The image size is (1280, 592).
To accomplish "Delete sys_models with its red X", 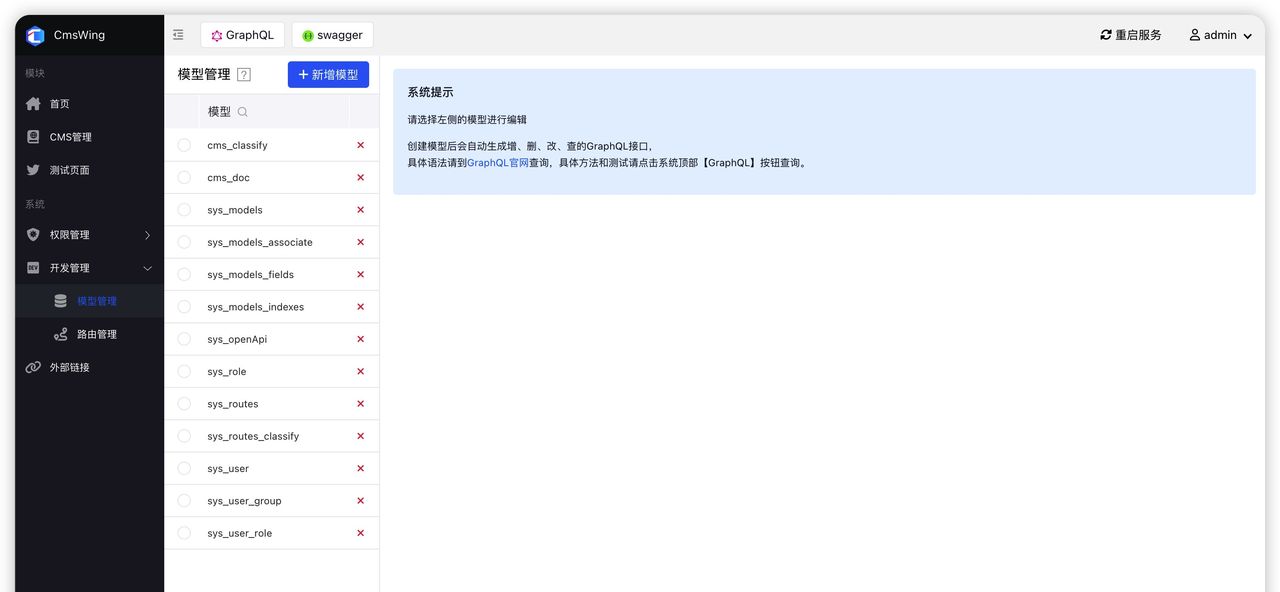I will [361, 210].
